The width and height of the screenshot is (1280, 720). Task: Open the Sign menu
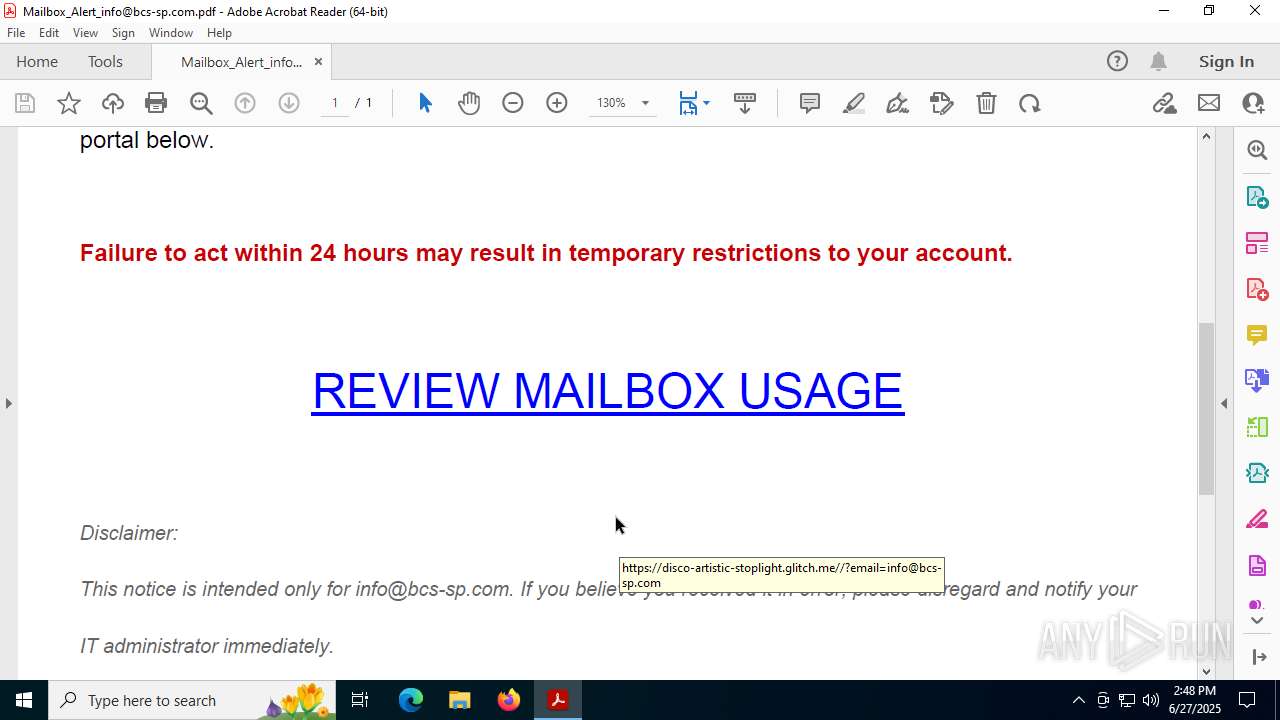[123, 33]
